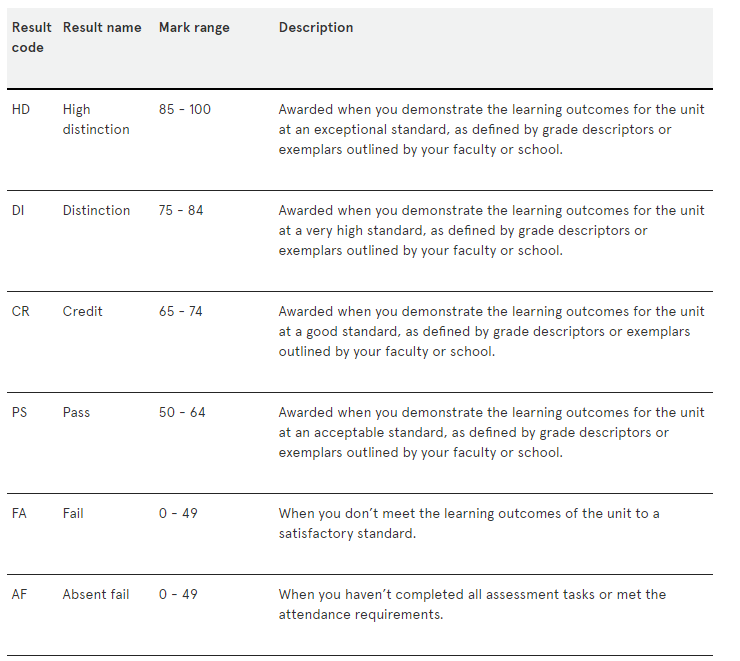Click the "Credit" result name
This screenshot has width=740, height=661.
coord(83,311)
